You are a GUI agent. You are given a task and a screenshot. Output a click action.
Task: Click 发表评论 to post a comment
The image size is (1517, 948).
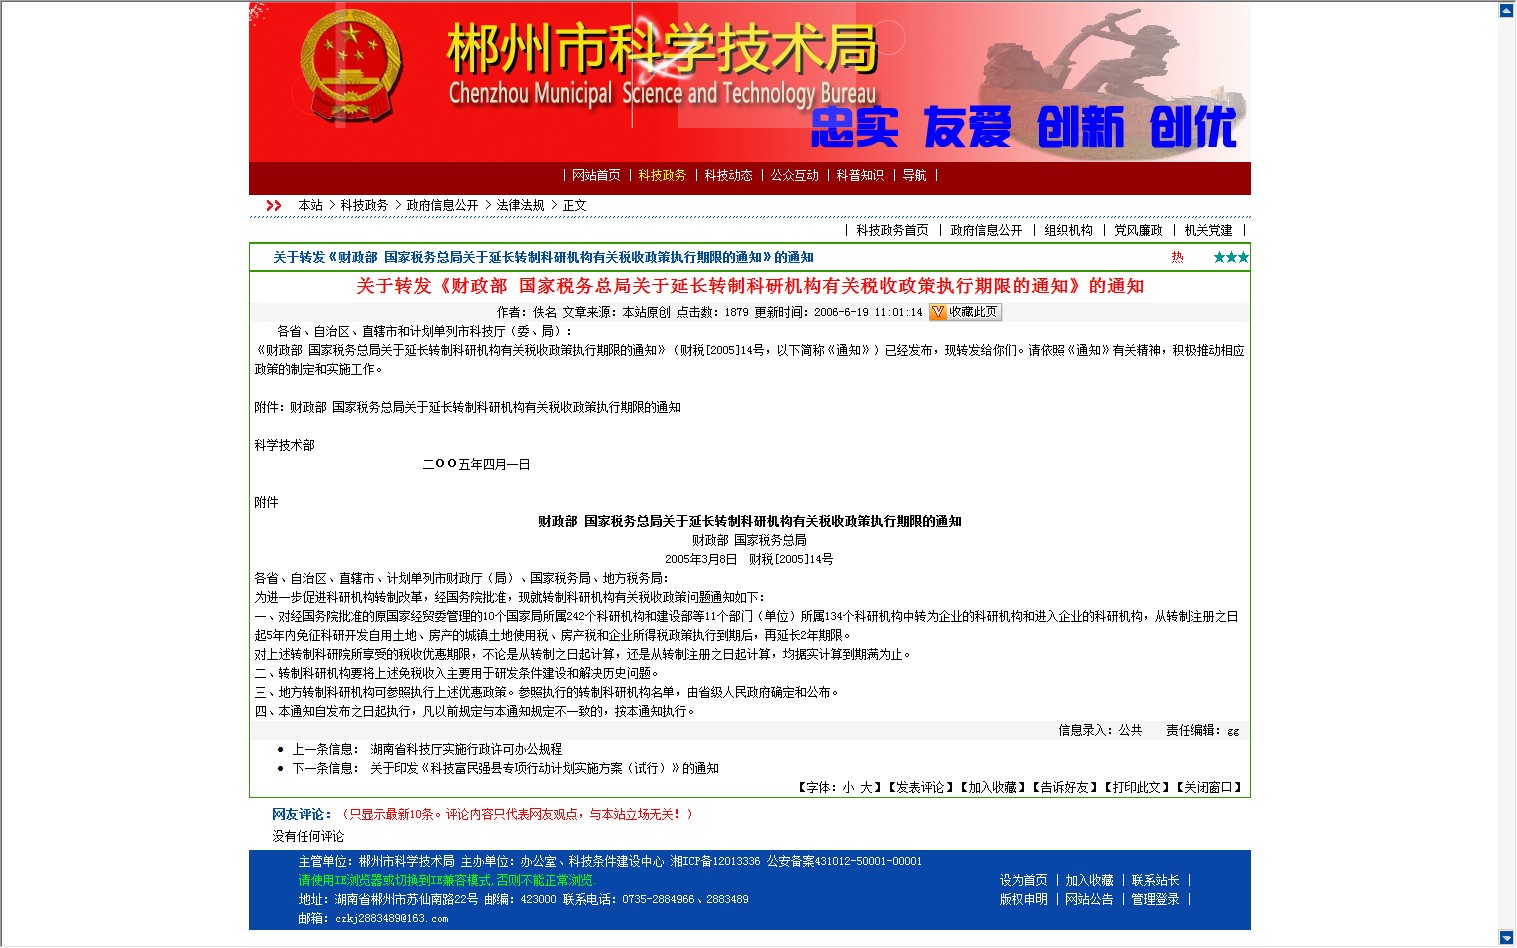[920, 787]
